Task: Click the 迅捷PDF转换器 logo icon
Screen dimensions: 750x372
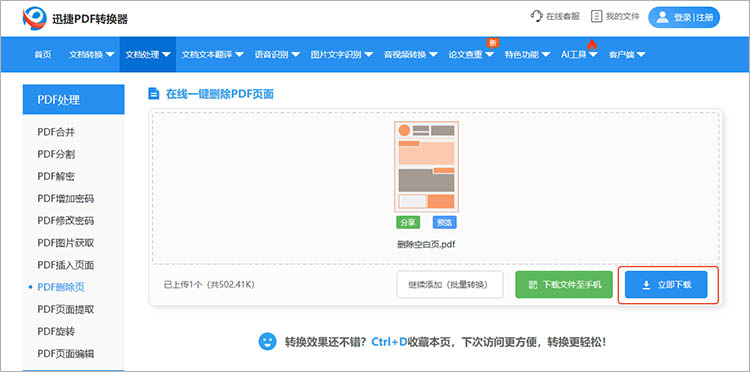Action: [x=34, y=18]
